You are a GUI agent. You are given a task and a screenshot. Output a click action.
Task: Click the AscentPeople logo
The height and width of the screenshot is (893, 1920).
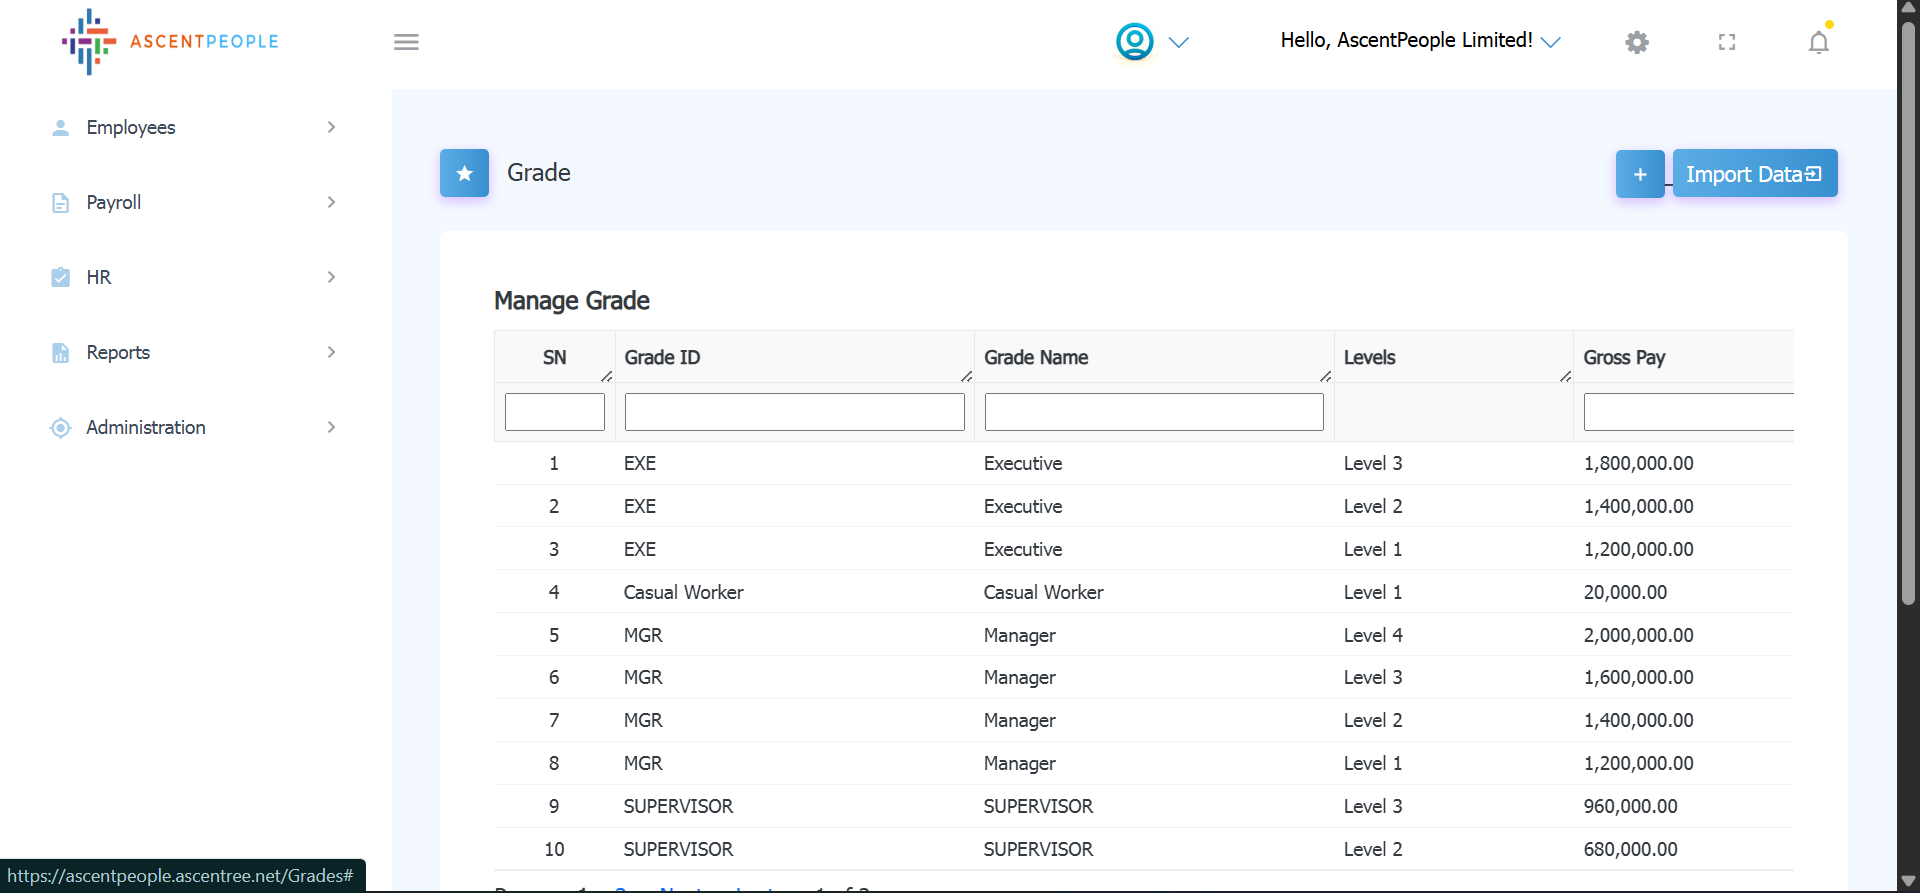click(170, 42)
